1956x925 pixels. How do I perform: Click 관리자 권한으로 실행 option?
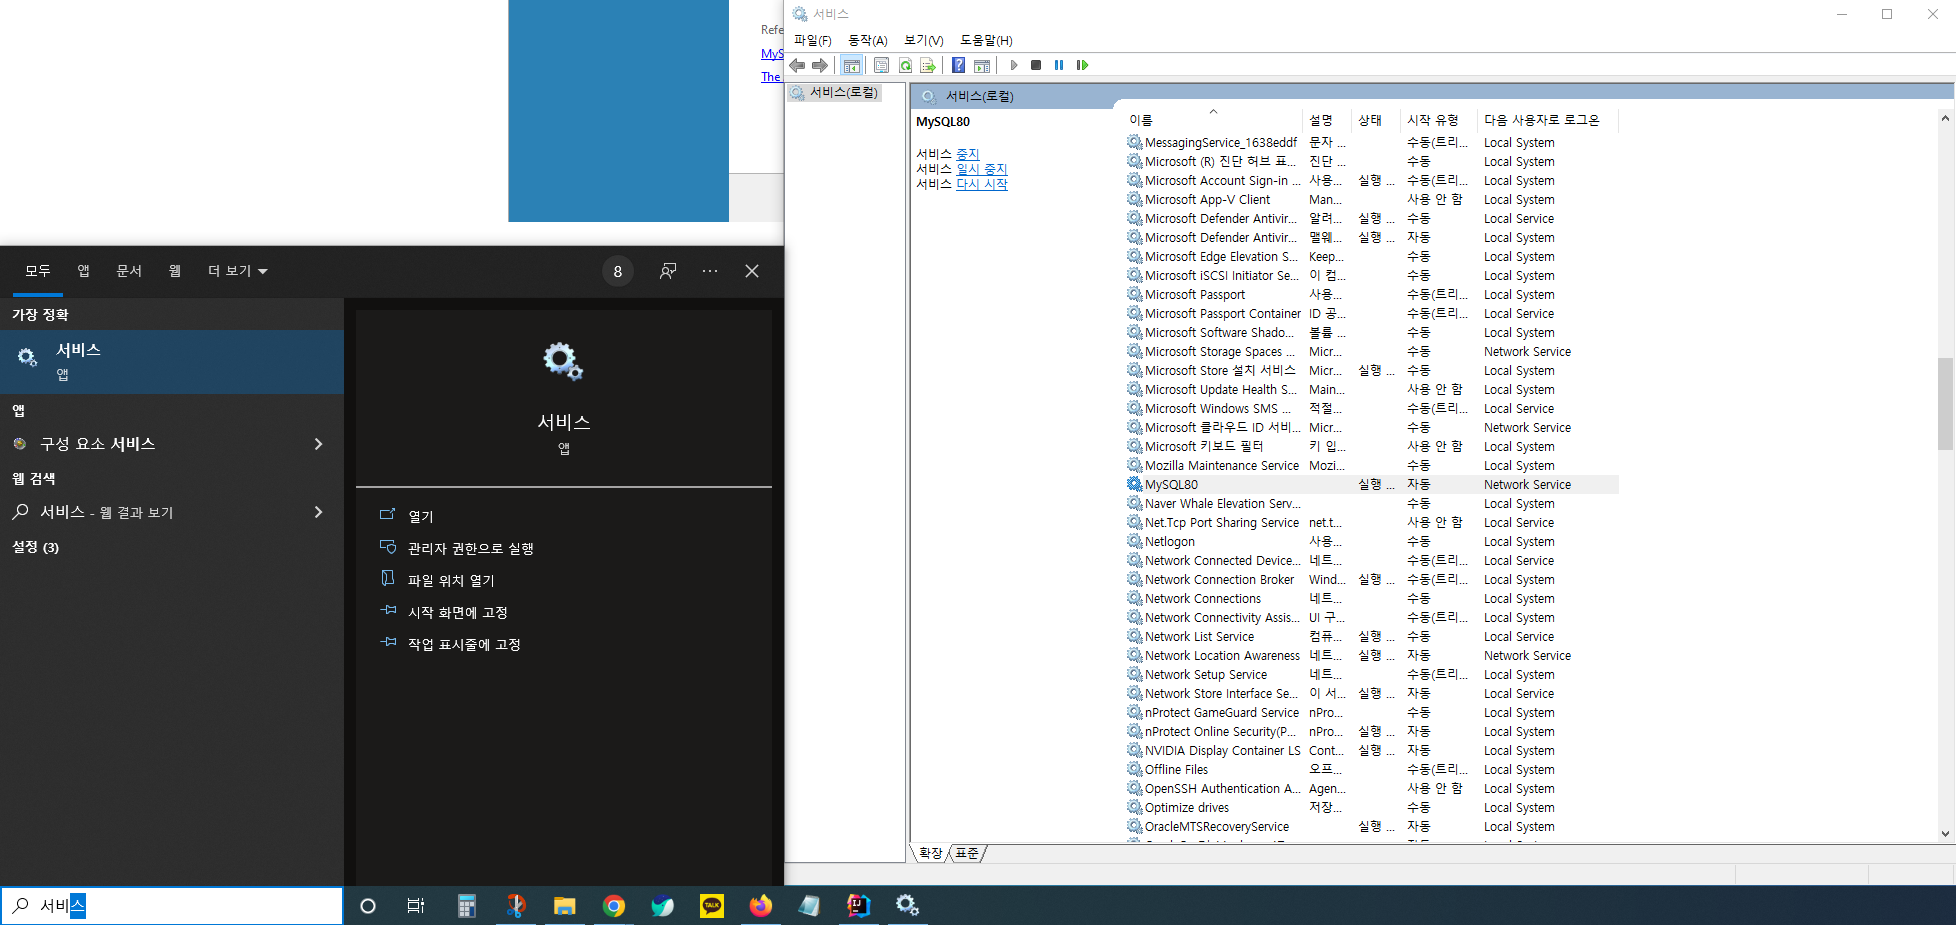(x=470, y=548)
